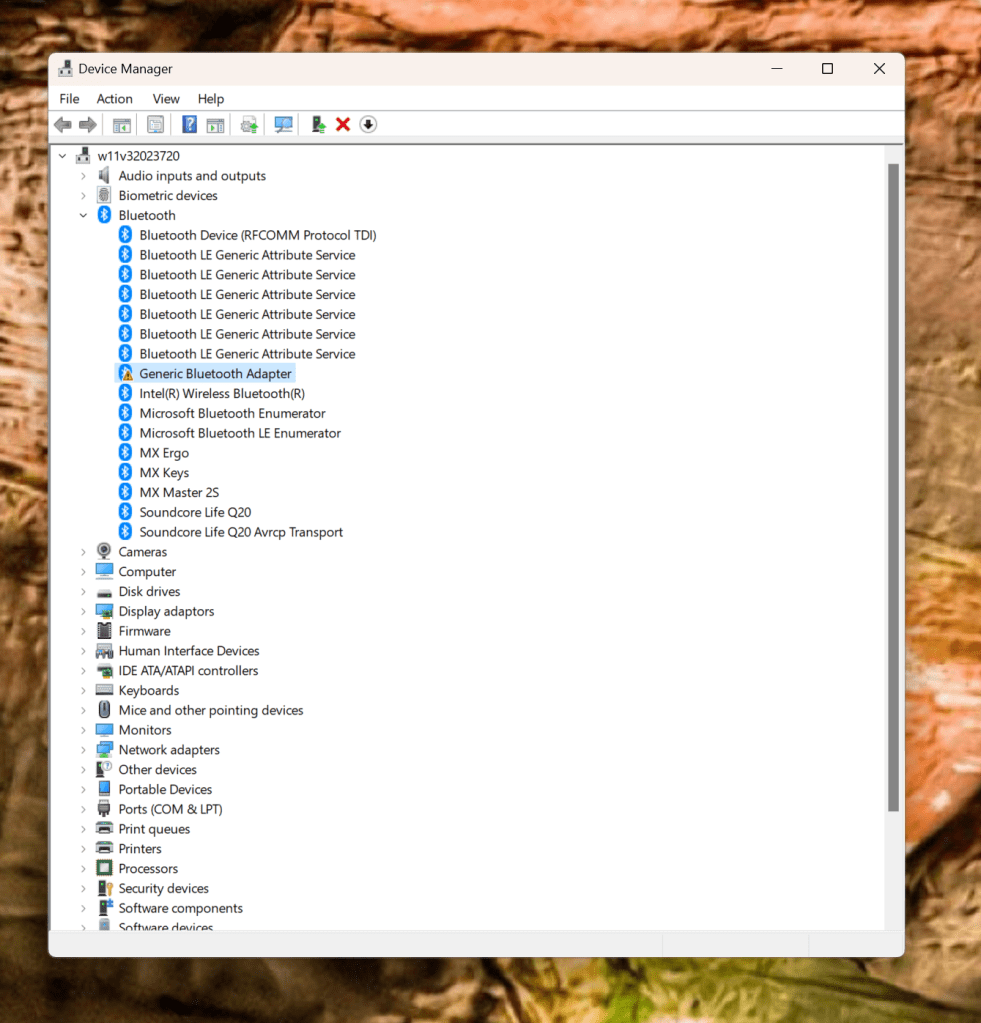981x1023 pixels.
Task: Open the File menu
Action: [x=69, y=99]
